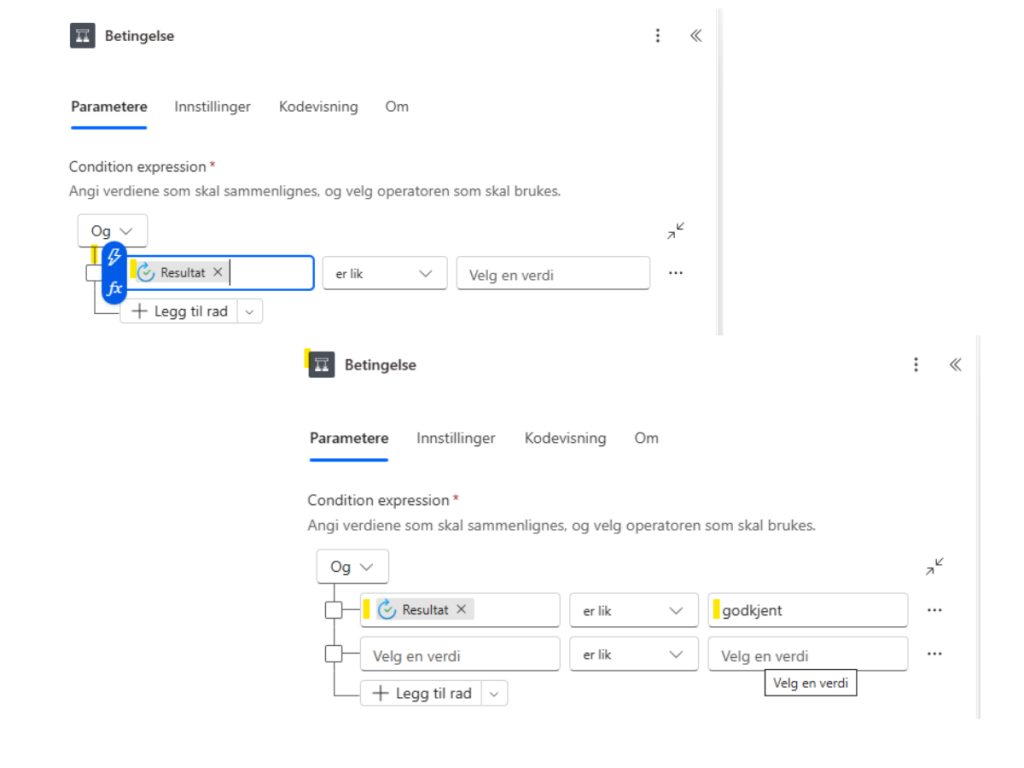
Task: Click the lightning dynamic content icon
Action: (x=114, y=256)
